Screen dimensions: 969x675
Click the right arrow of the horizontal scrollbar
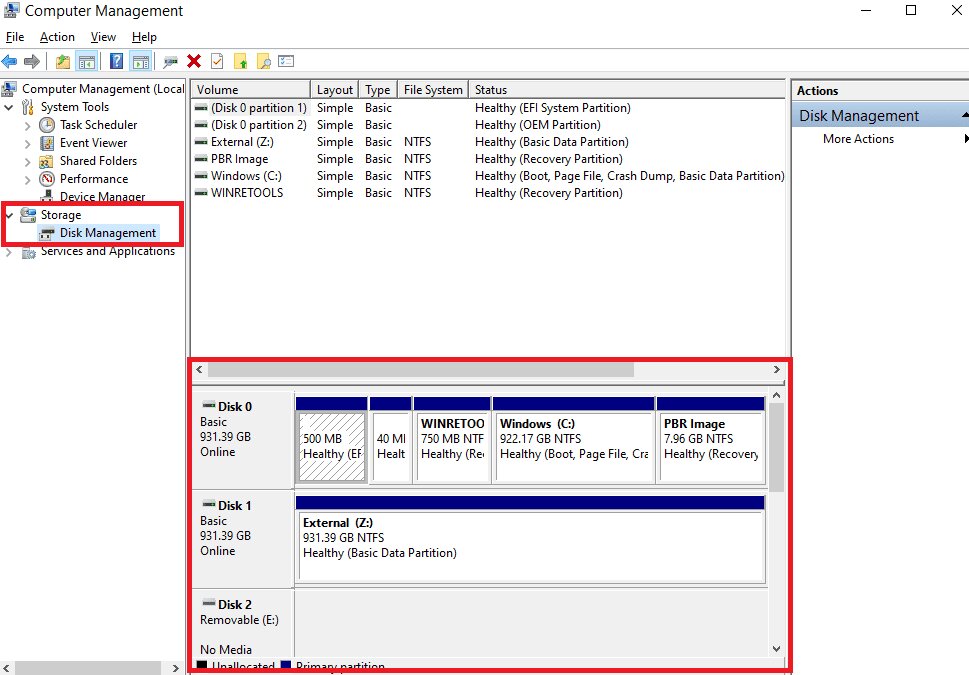pos(777,369)
